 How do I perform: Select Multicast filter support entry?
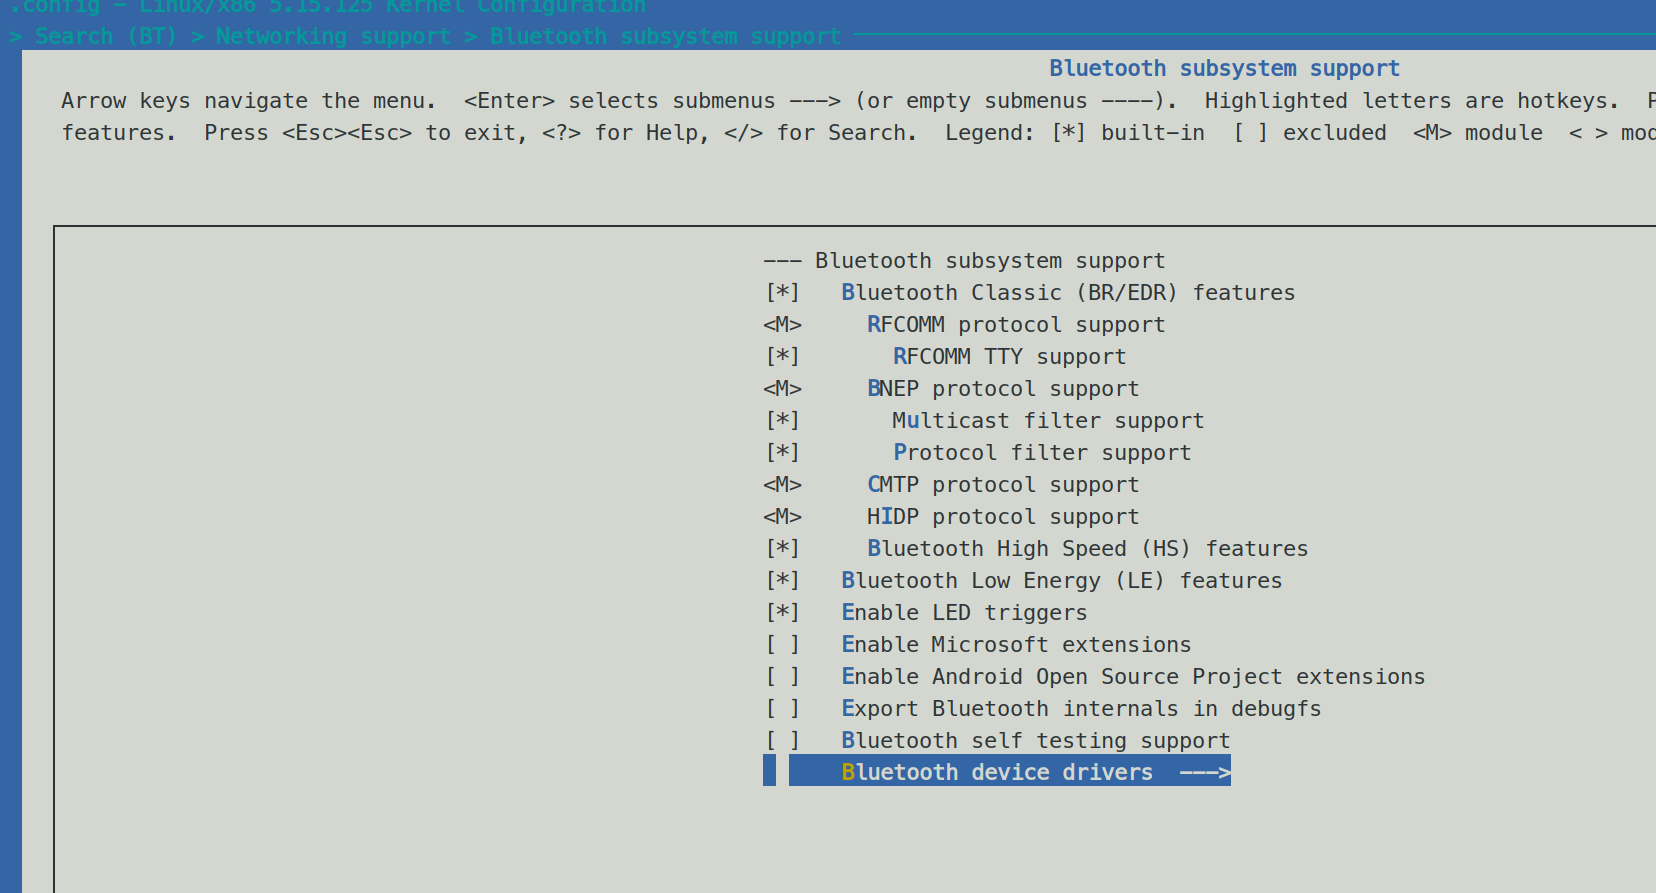[1048, 421]
